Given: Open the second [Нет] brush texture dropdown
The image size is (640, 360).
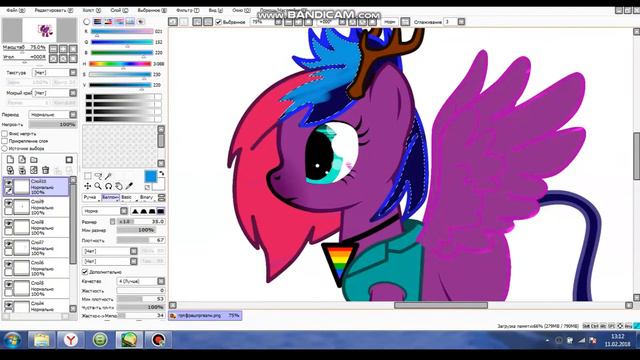Looking at the screenshot, I should click(110, 261).
